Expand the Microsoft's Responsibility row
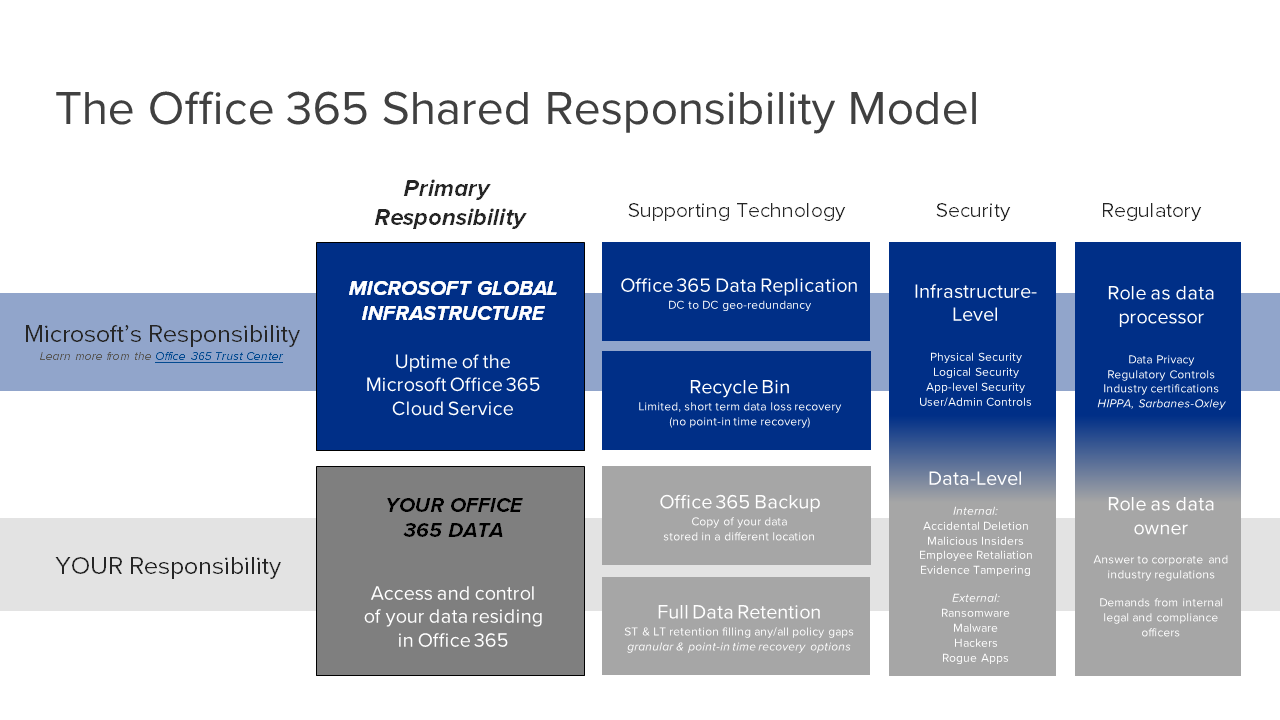This screenshot has width=1280, height=720. coord(162,333)
